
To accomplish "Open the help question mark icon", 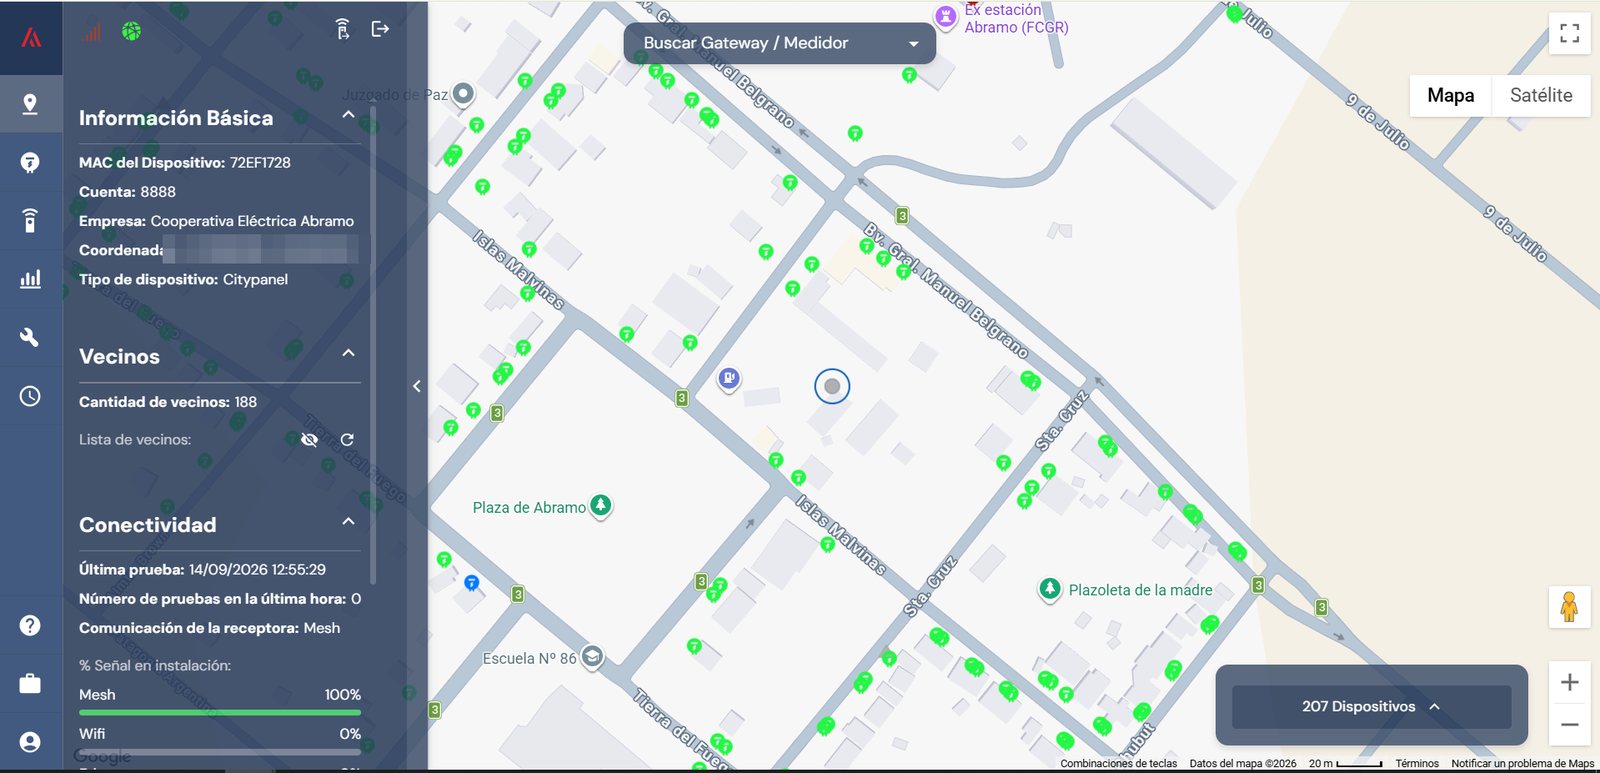I will pyautogui.click(x=30, y=625).
